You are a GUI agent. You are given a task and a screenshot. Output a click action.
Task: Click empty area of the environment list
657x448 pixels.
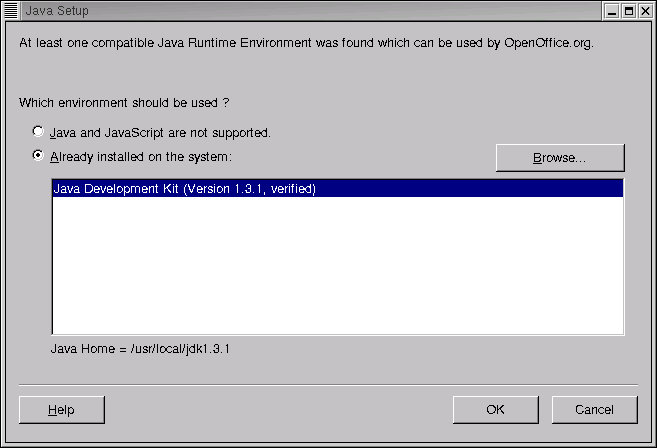337,270
